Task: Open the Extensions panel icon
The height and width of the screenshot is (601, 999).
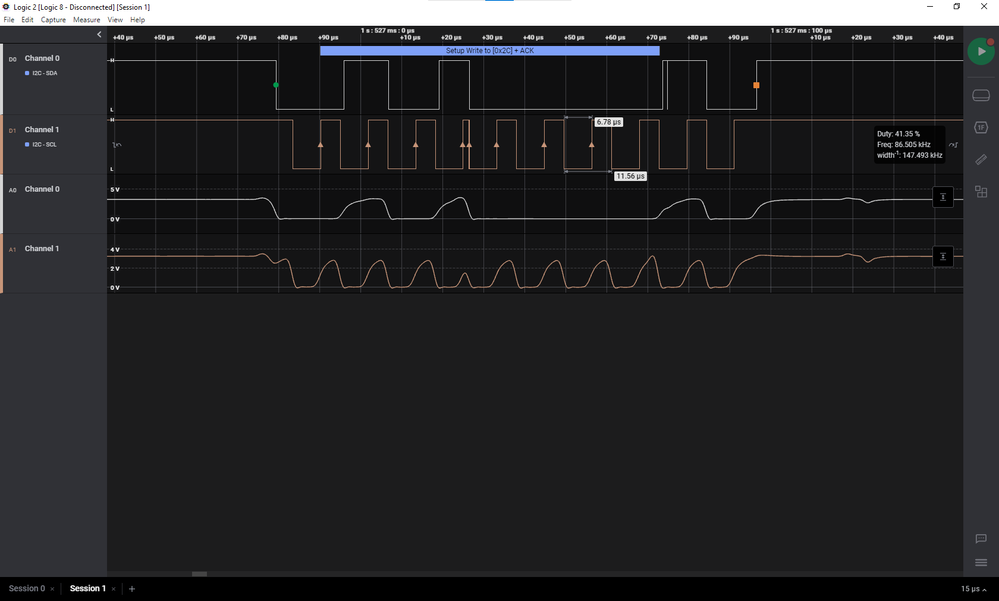Action: (x=981, y=191)
